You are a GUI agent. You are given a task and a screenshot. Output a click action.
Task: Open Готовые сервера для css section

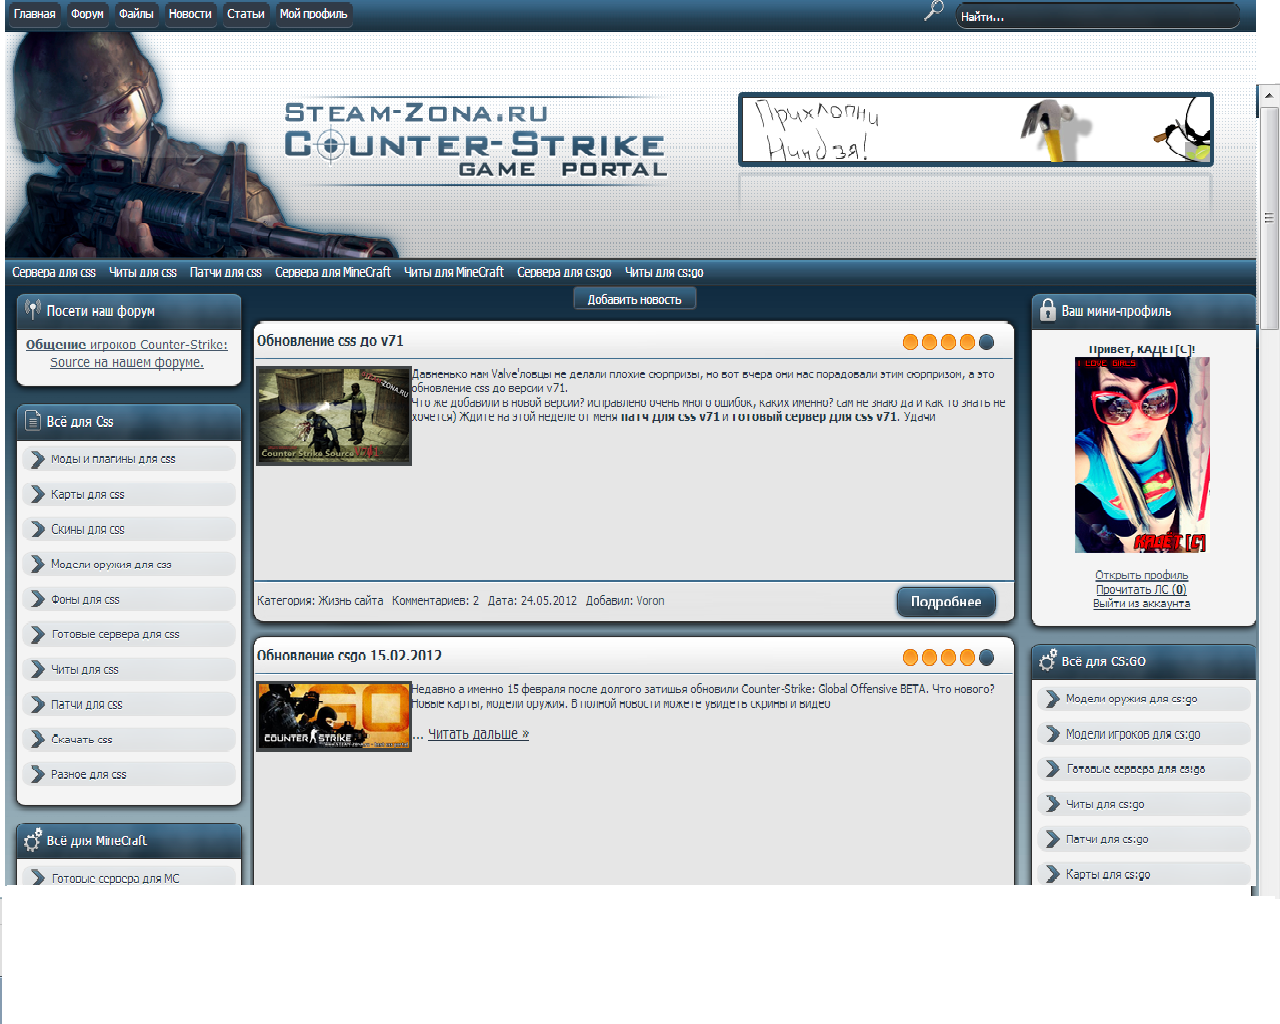click(115, 634)
